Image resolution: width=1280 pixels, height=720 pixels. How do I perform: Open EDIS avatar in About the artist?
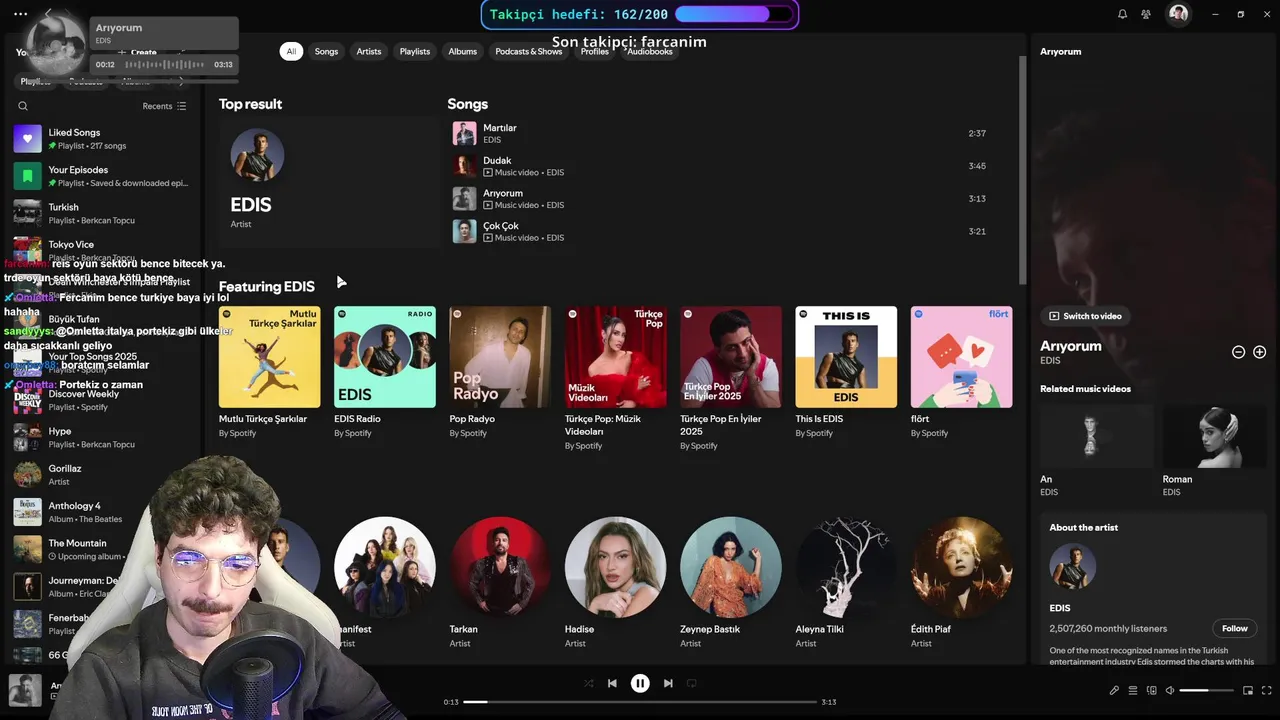pos(1073,567)
